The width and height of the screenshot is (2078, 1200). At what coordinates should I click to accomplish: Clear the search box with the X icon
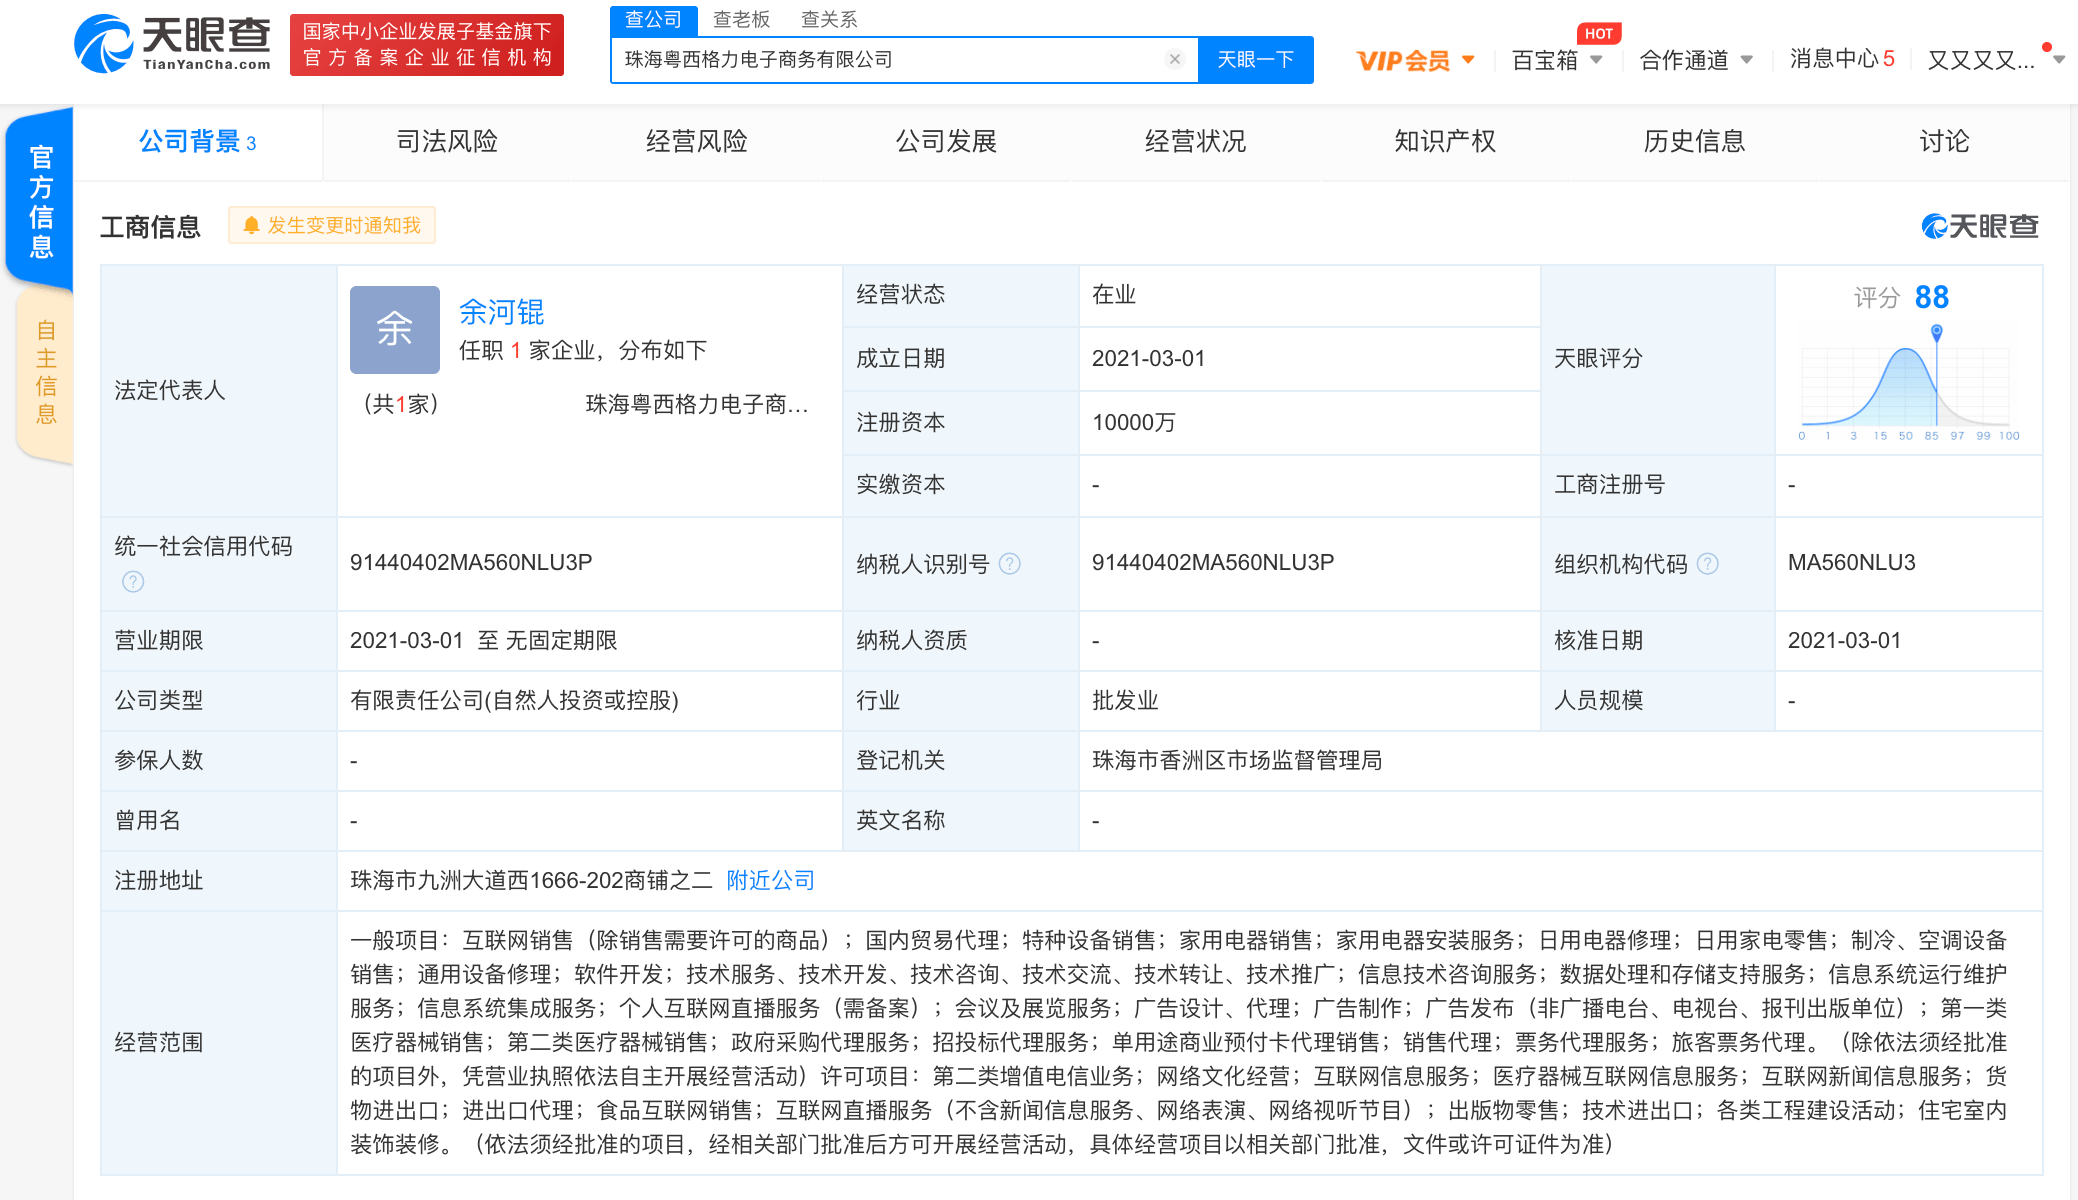[1175, 59]
